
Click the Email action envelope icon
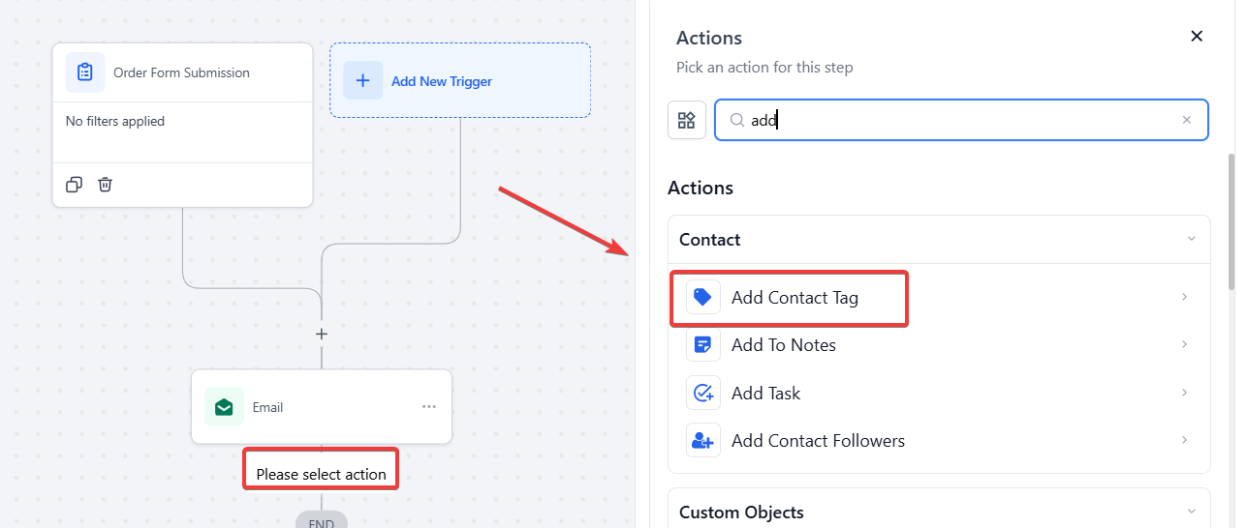(224, 407)
